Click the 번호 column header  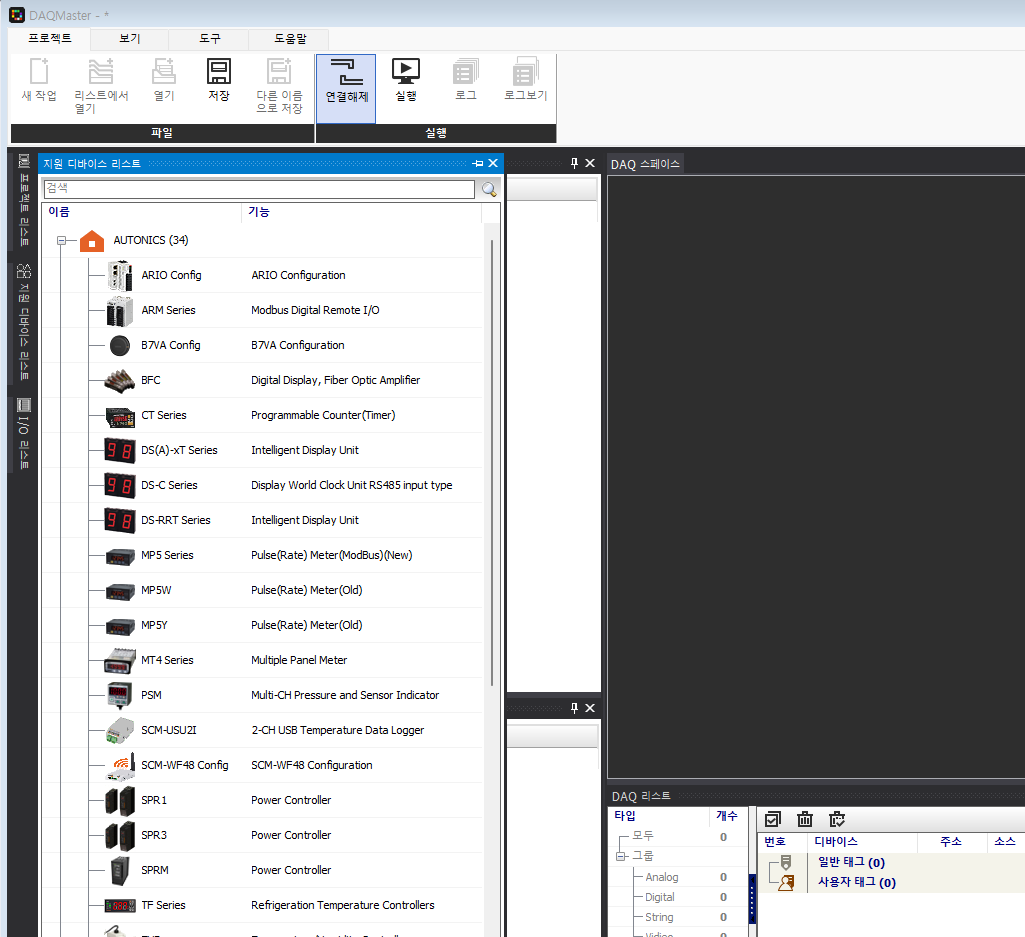coord(782,842)
